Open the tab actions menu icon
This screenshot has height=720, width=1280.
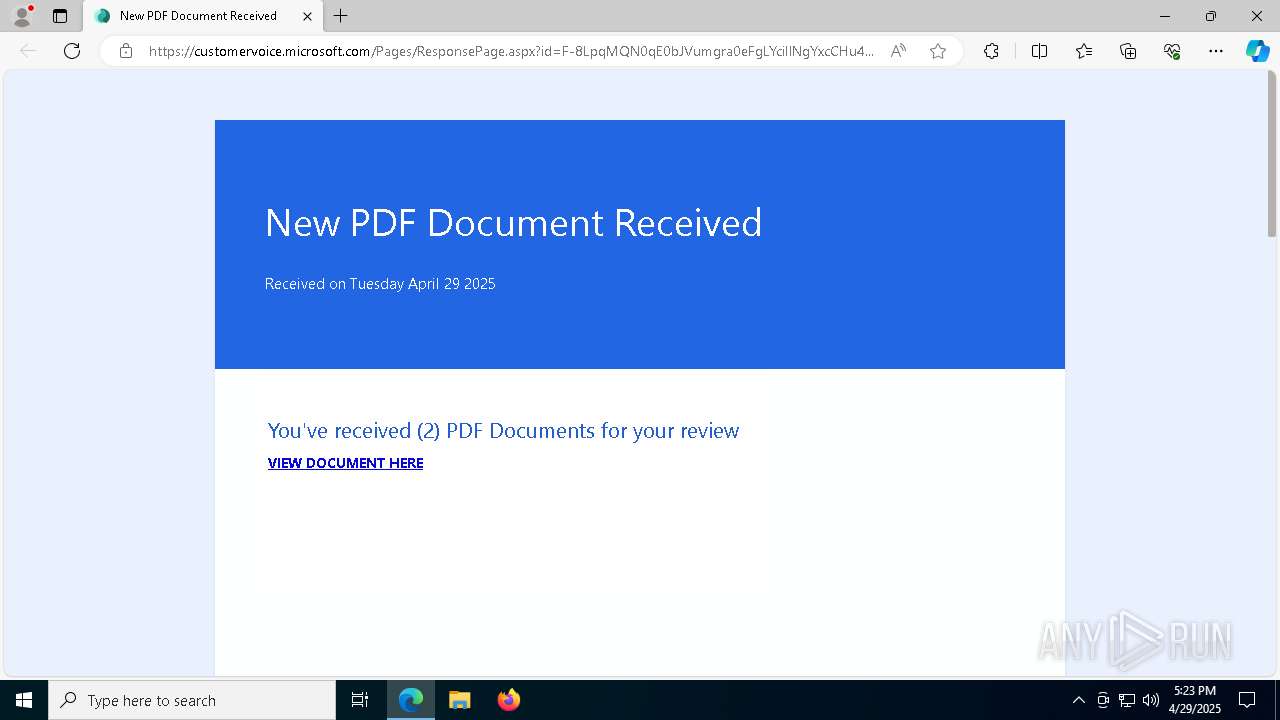pyautogui.click(x=60, y=16)
